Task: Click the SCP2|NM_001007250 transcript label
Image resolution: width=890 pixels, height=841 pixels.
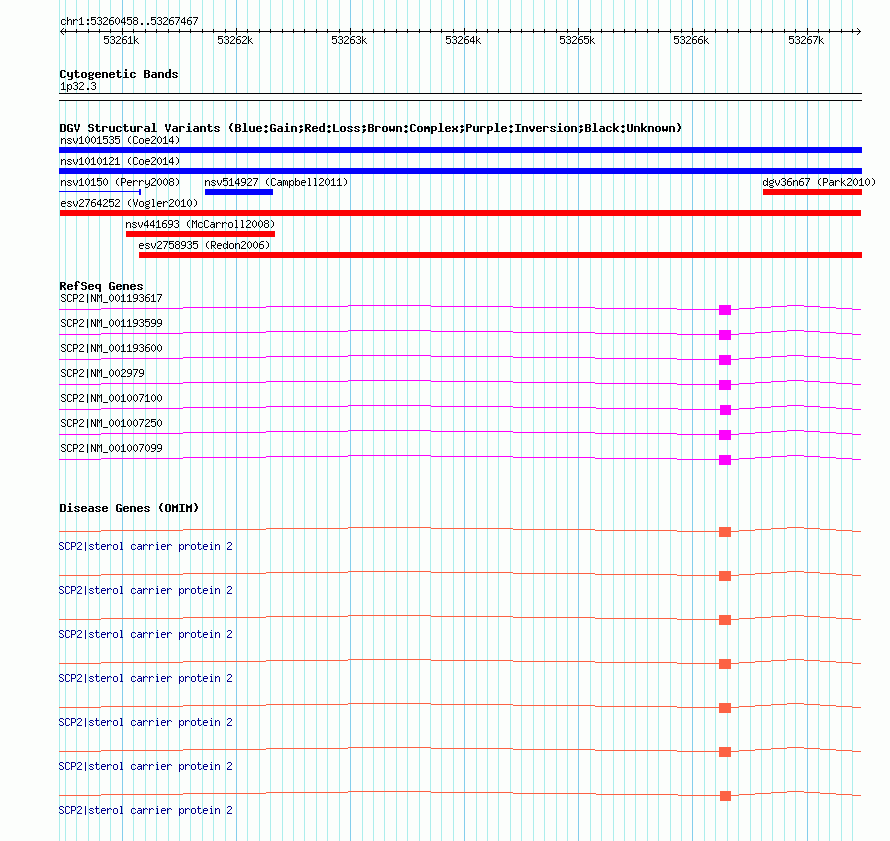Action: 111,423
